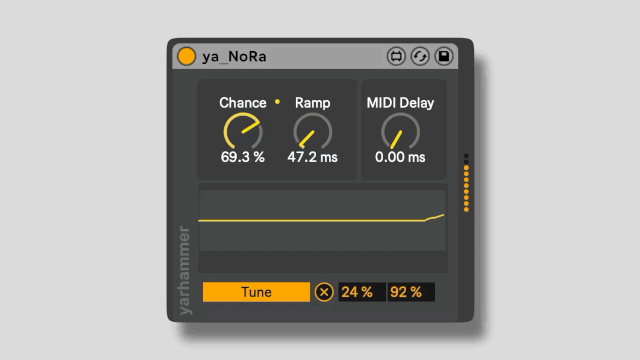
Task: Select the 69.3 % Chance value
Action: point(243,157)
